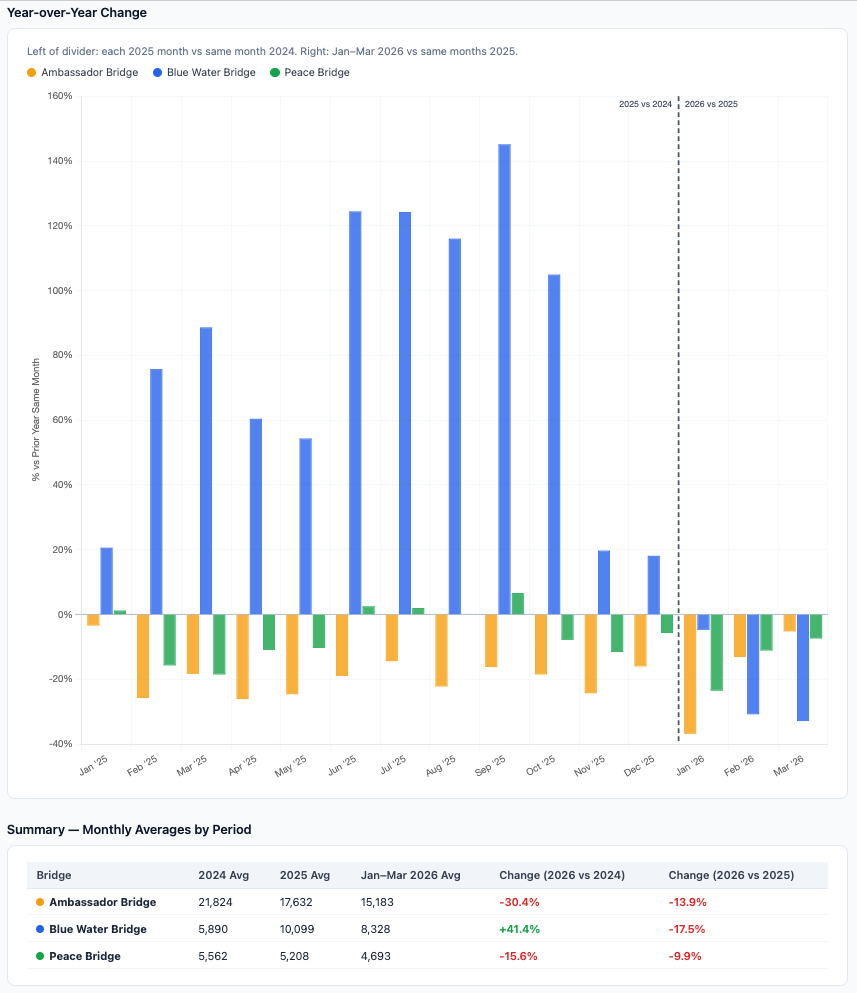This screenshot has width=857, height=993.
Task: Click the orange Ambassador Bridge legend dot
Action: 32,72
